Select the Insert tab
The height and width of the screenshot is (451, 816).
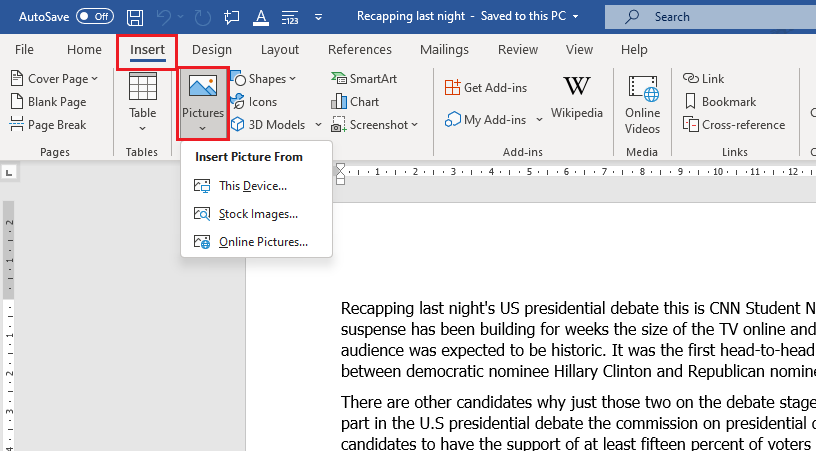147,49
